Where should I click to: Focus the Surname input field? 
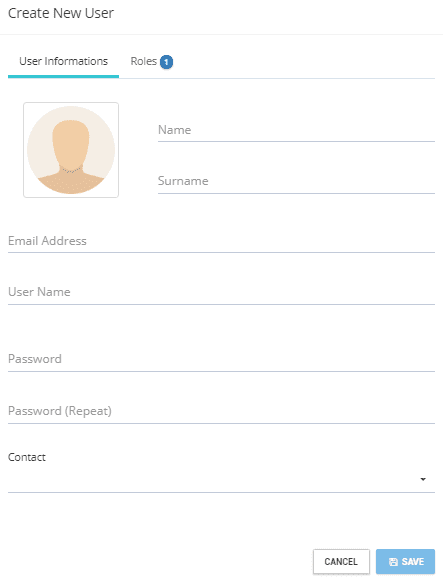click(296, 182)
